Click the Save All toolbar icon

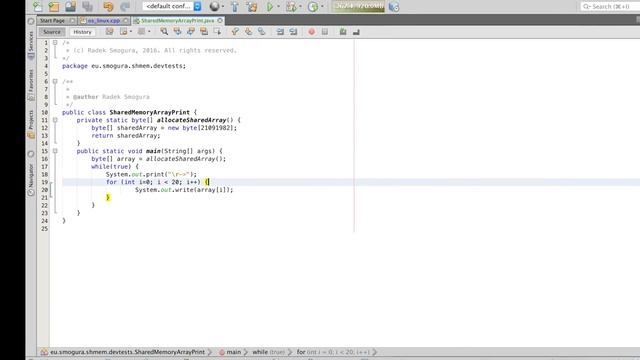click(87, 7)
